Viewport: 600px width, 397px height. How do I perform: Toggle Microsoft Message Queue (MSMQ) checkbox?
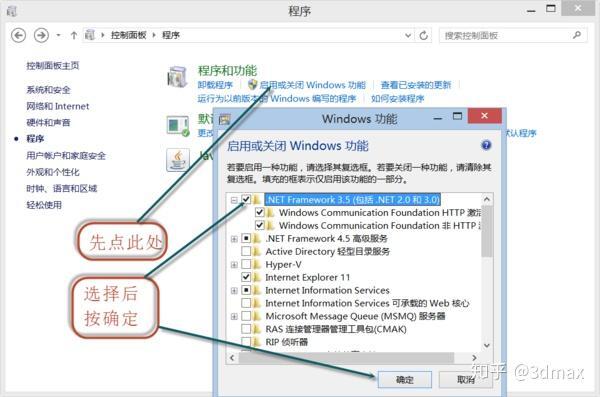tap(246, 316)
